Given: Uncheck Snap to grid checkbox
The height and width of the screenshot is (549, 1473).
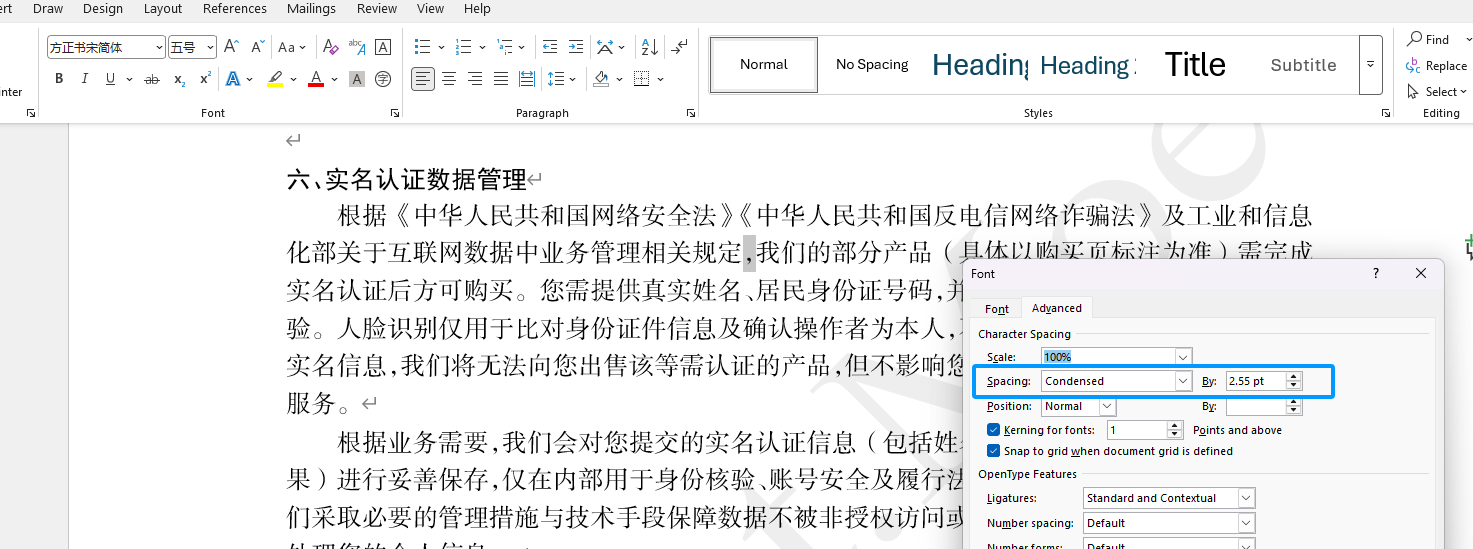Looking at the screenshot, I should tap(993, 451).
